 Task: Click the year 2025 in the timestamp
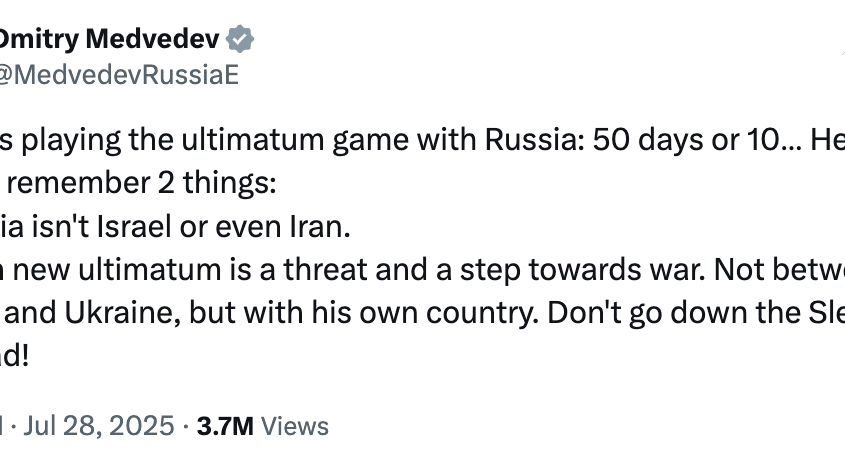pyautogui.click(x=142, y=426)
